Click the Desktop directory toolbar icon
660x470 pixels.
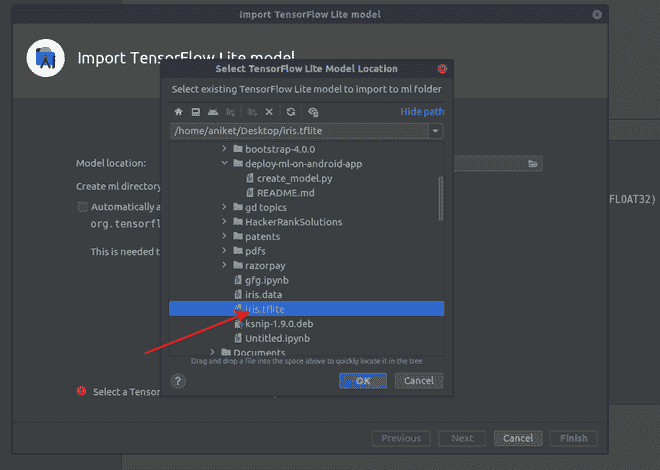pyautogui.click(x=196, y=112)
